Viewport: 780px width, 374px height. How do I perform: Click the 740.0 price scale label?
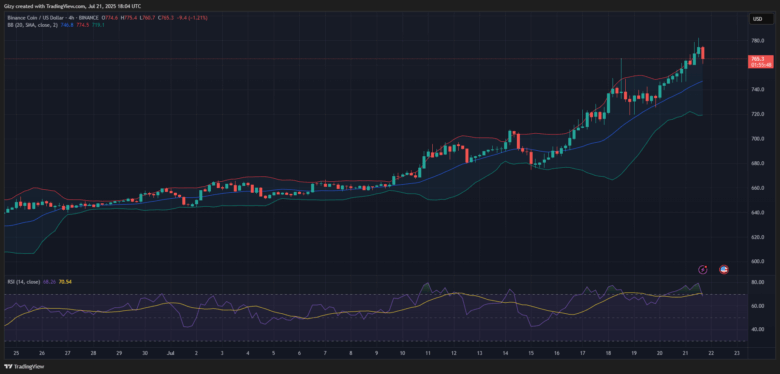click(758, 90)
